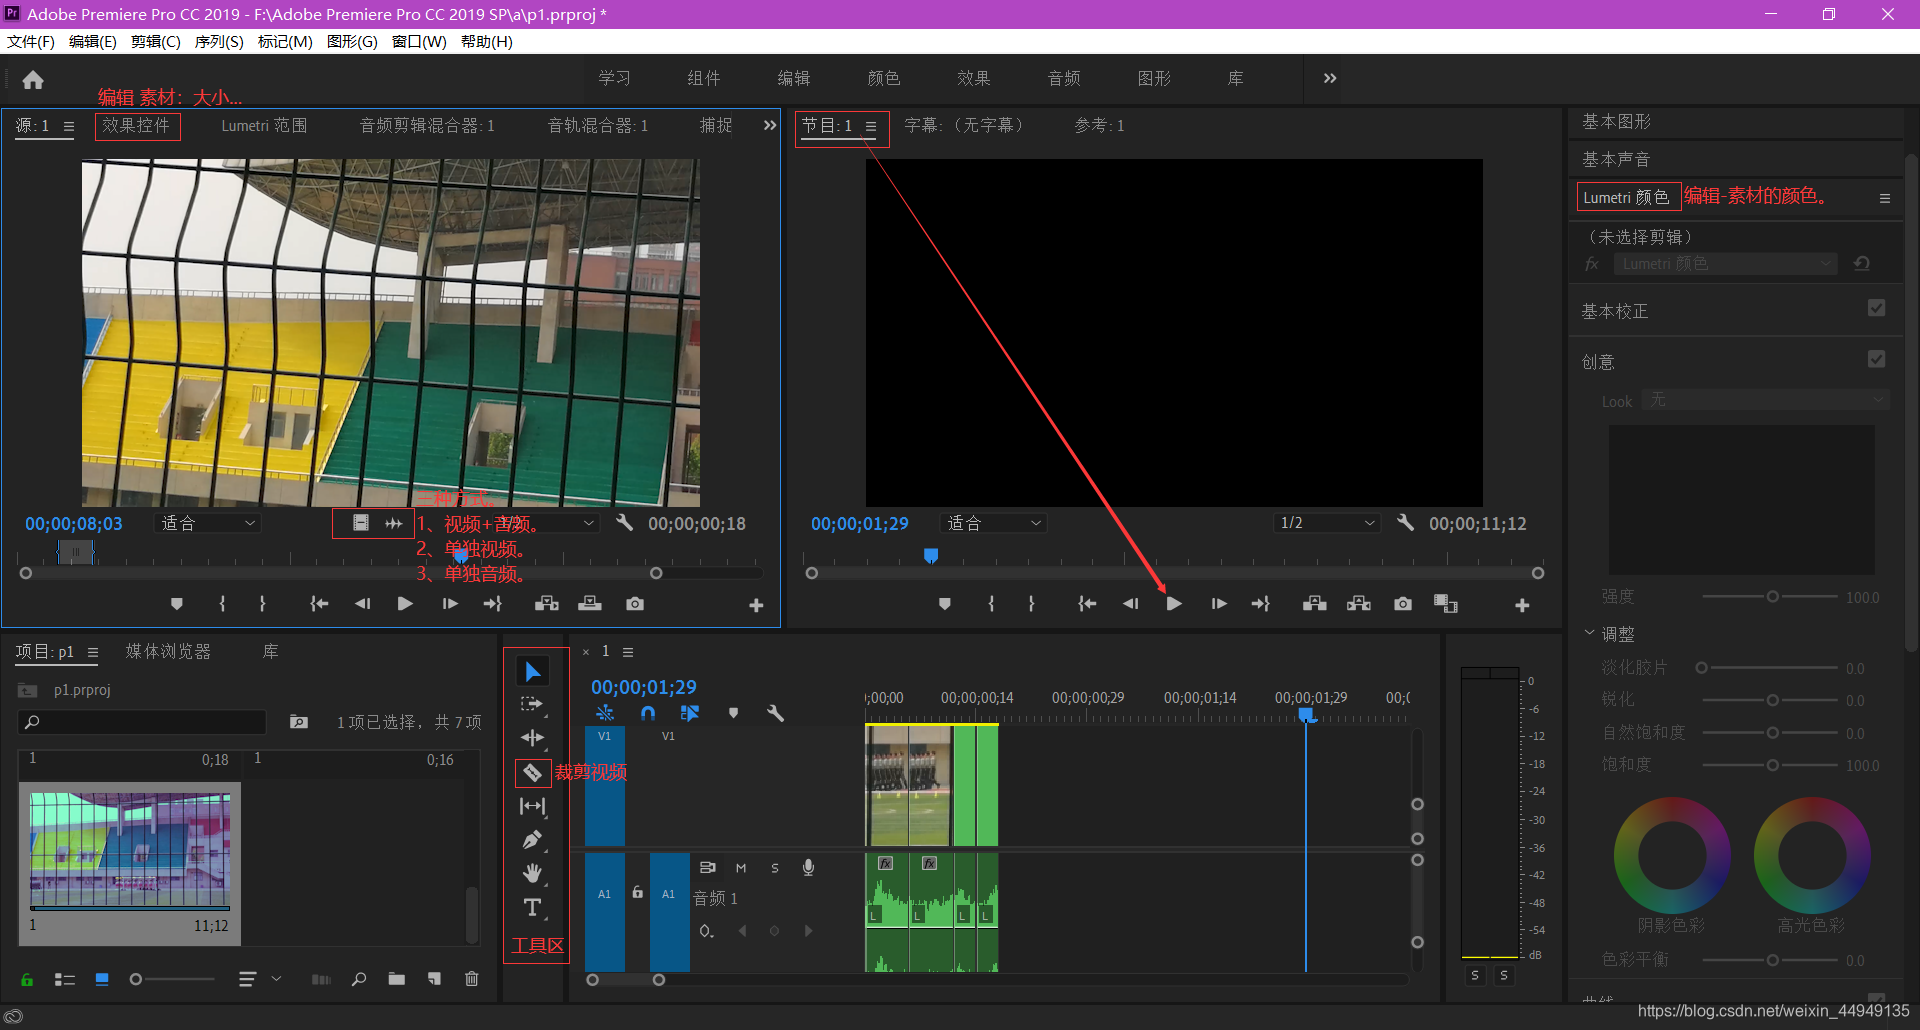Step forward one frame in Program monitor
1920x1030 pixels.
point(1219,604)
